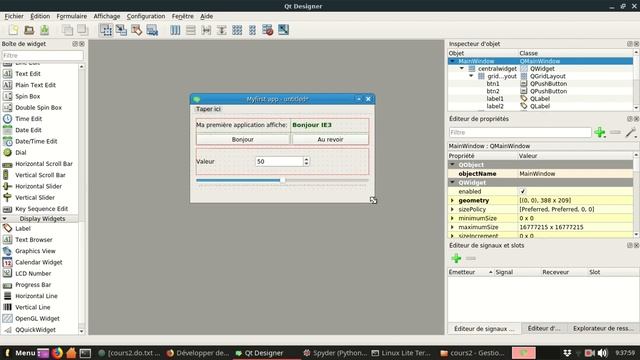Collapse the QWidget property group

(452, 182)
